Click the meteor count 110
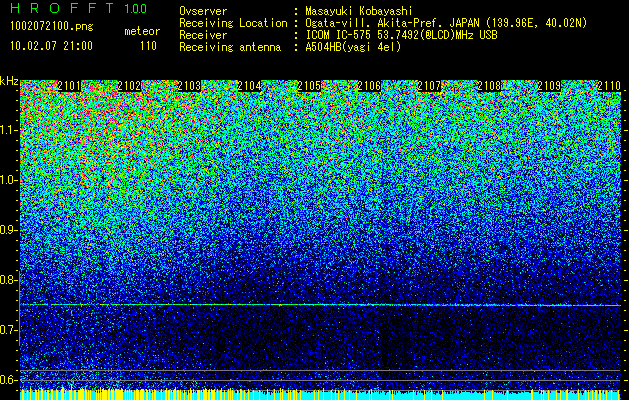Screen dimensions: 629x400 coord(148,46)
